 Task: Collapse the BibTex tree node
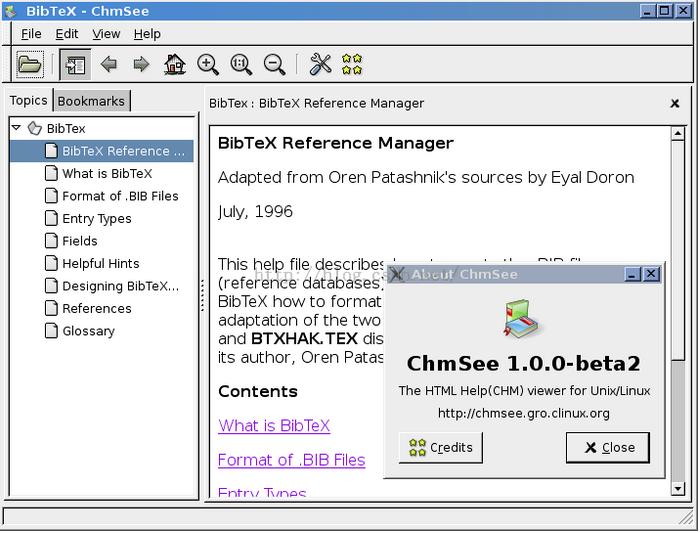click(x=17, y=128)
